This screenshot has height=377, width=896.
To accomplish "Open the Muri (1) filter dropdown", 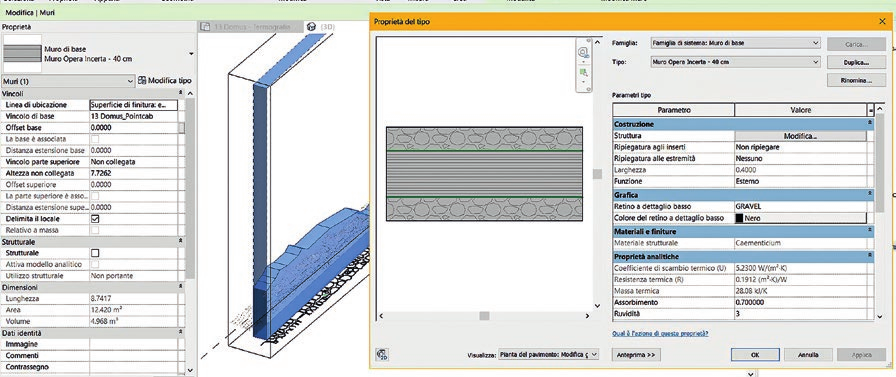I will (x=68, y=82).
